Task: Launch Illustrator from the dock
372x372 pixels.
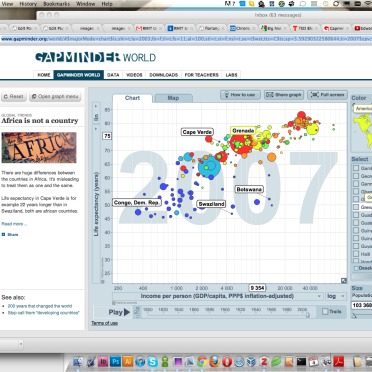Action: [x=128, y=362]
